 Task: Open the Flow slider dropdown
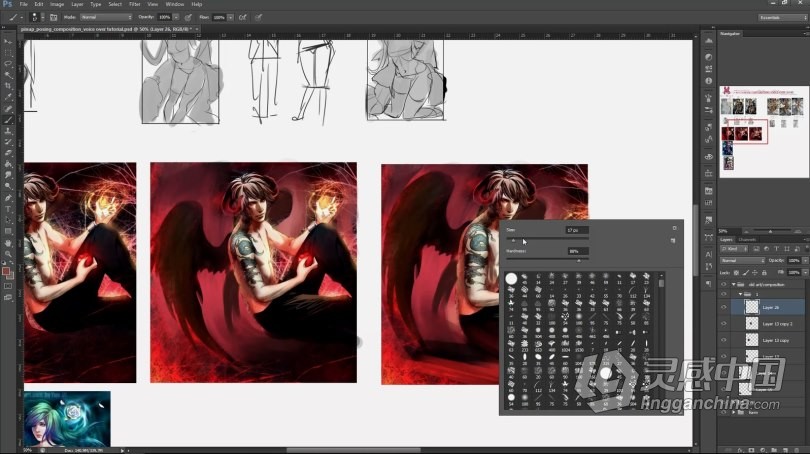pos(230,17)
